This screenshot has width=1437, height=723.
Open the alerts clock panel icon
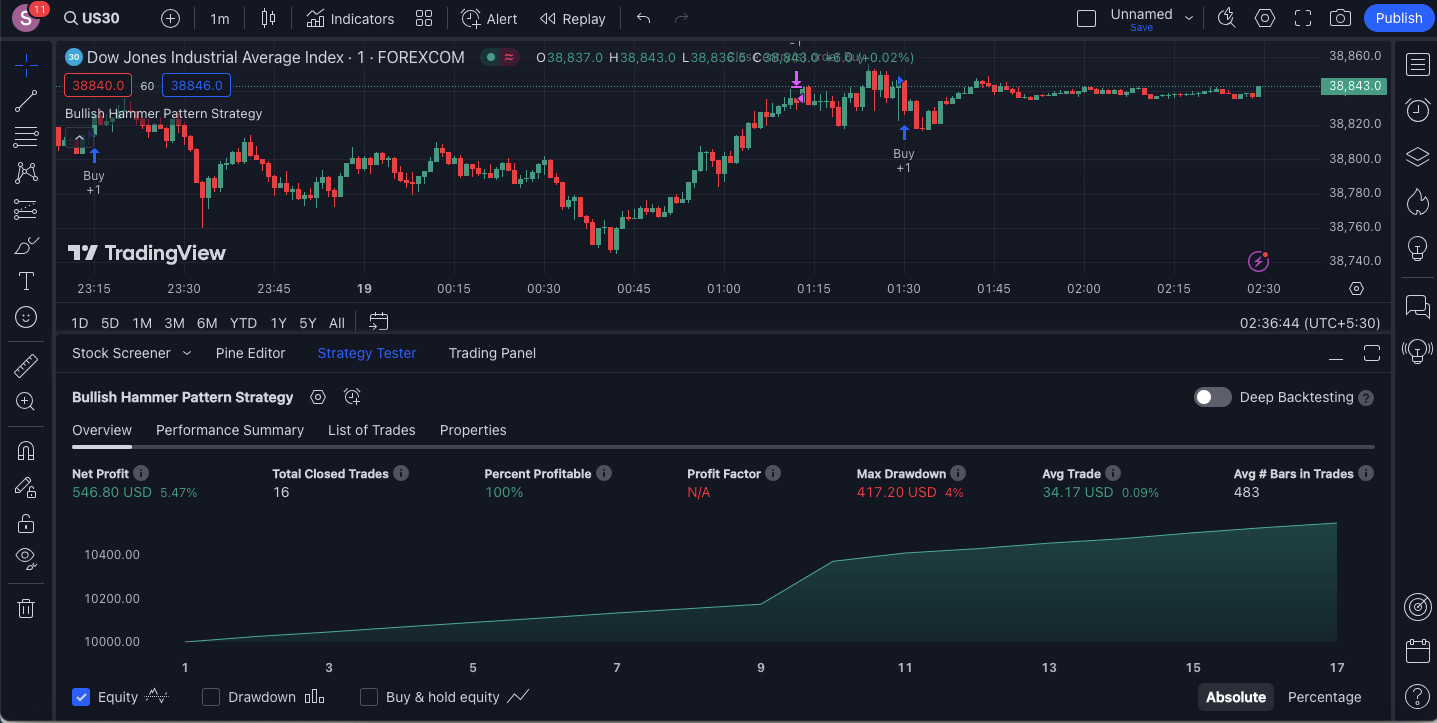pos(1417,110)
